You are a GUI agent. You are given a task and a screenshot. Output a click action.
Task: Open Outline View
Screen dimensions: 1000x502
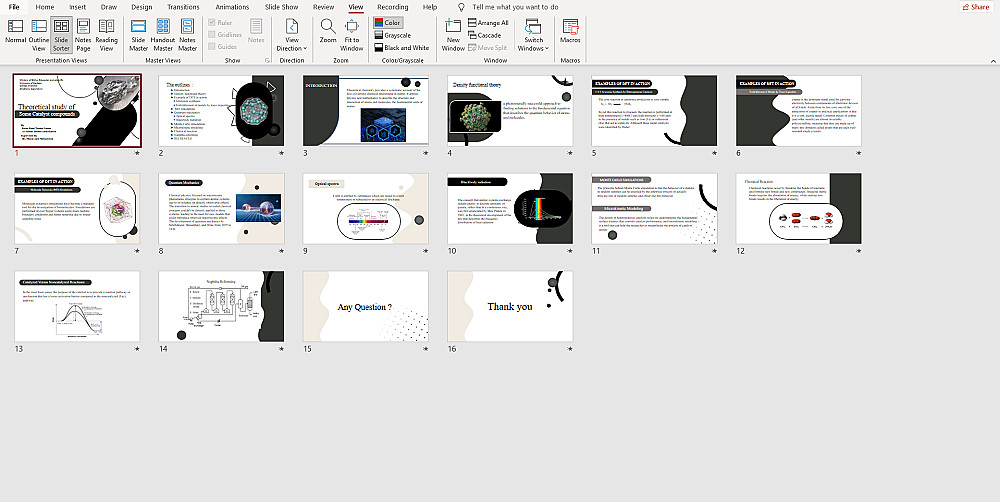[39, 35]
